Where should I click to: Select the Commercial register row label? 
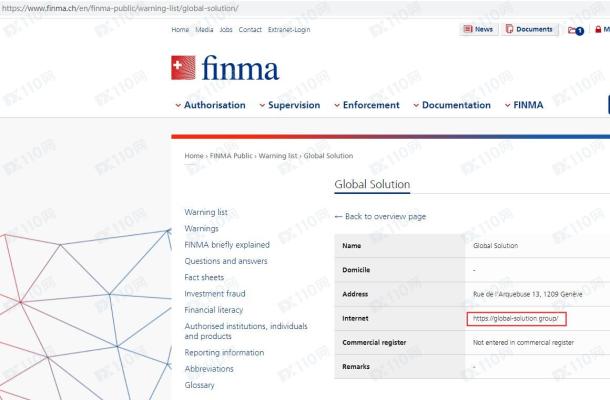click(374, 342)
